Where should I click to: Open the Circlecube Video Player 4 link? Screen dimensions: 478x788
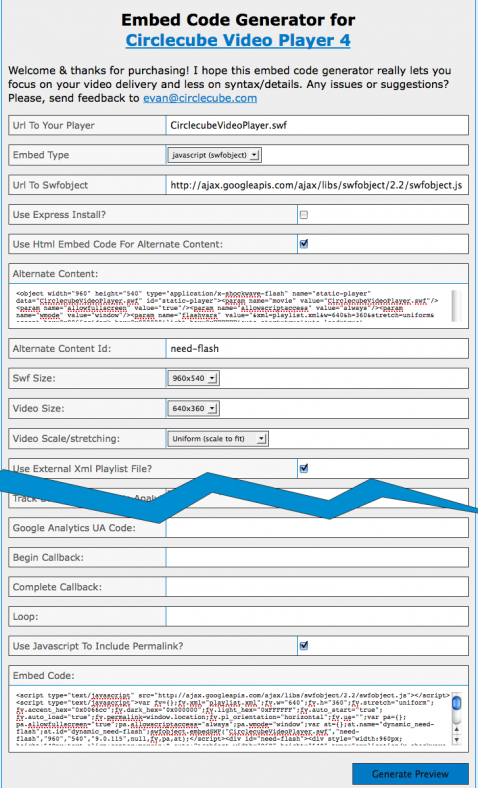coord(238,40)
